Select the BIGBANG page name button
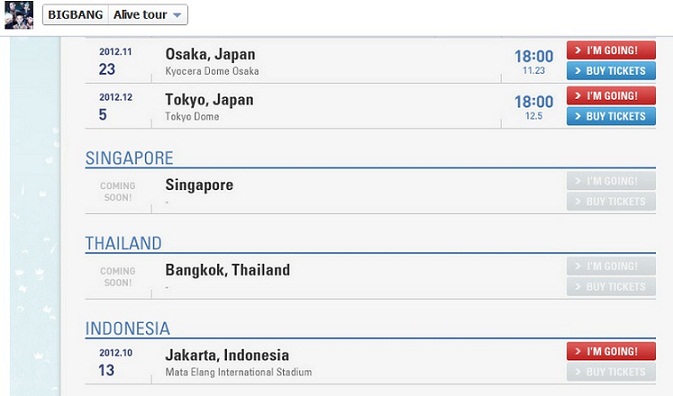Screen dimensions: 673x396 (x=76, y=15)
